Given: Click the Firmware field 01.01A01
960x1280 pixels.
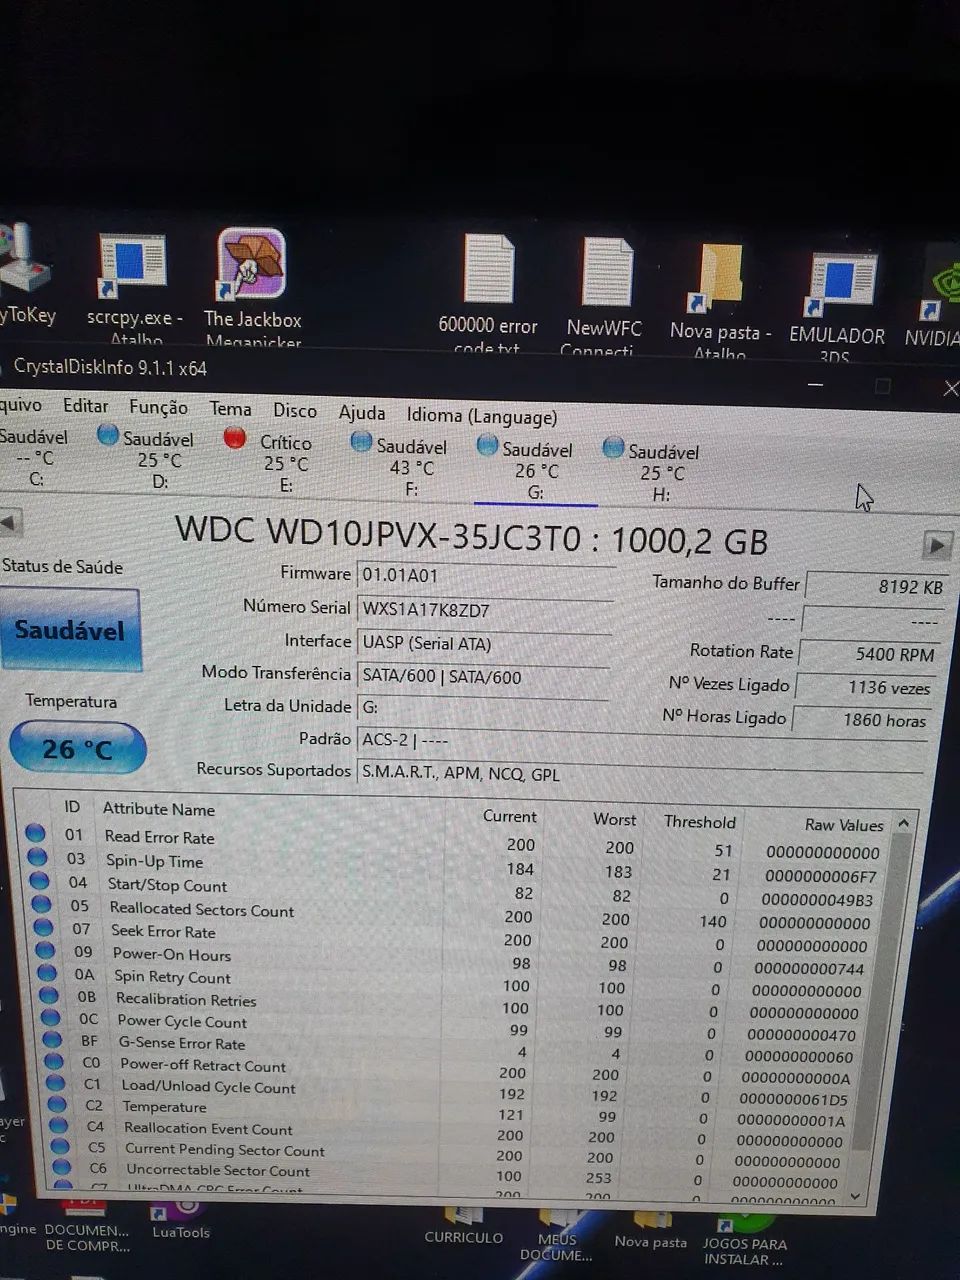Looking at the screenshot, I should point(486,576).
